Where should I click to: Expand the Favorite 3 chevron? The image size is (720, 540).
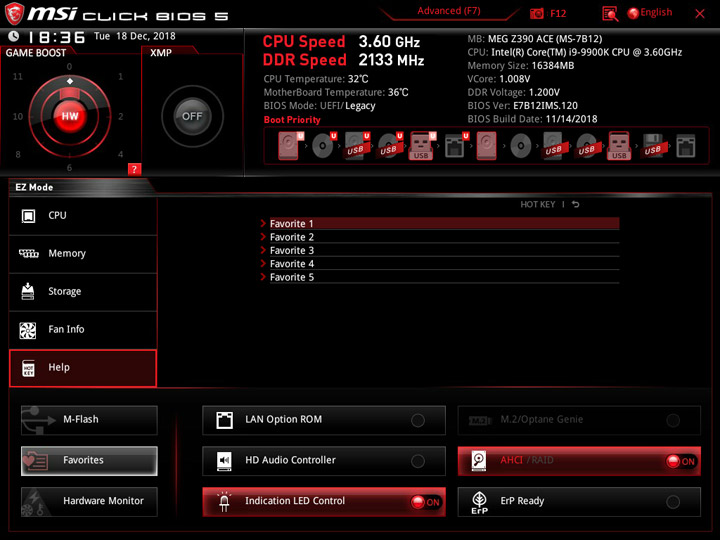pos(263,250)
